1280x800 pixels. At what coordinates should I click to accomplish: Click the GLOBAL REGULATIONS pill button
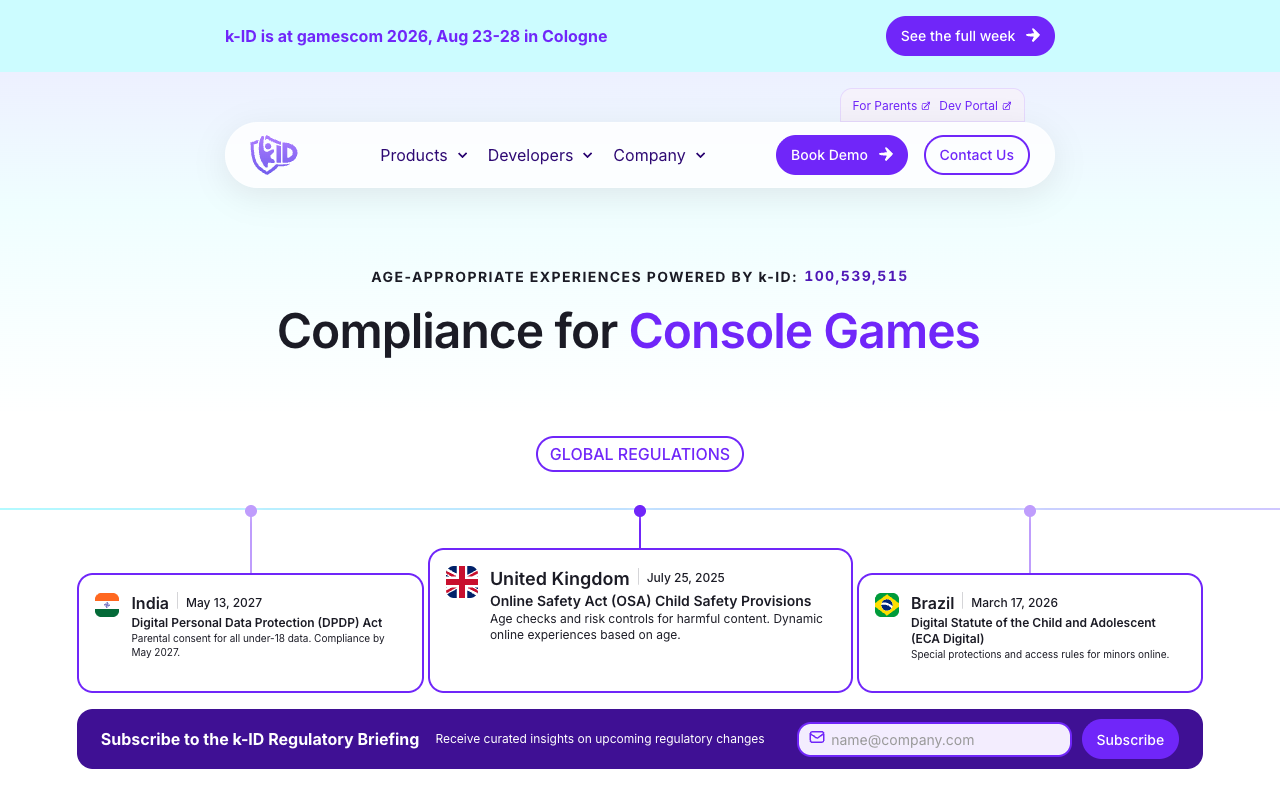640,454
